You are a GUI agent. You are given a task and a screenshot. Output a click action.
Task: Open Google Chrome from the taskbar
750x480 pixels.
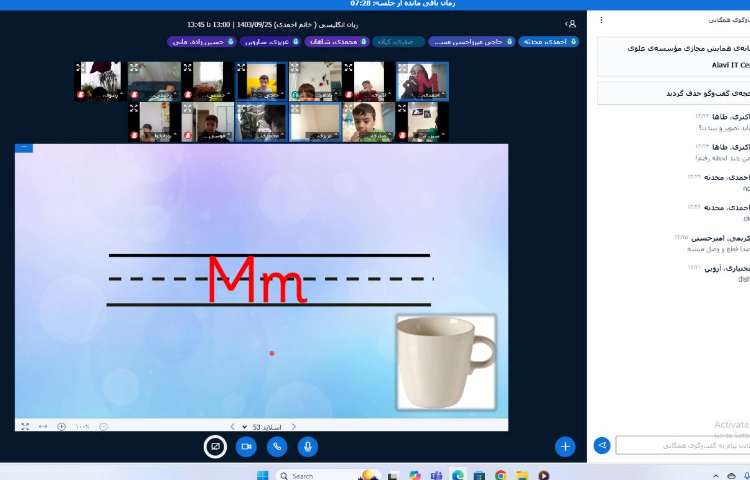click(x=500, y=475)
